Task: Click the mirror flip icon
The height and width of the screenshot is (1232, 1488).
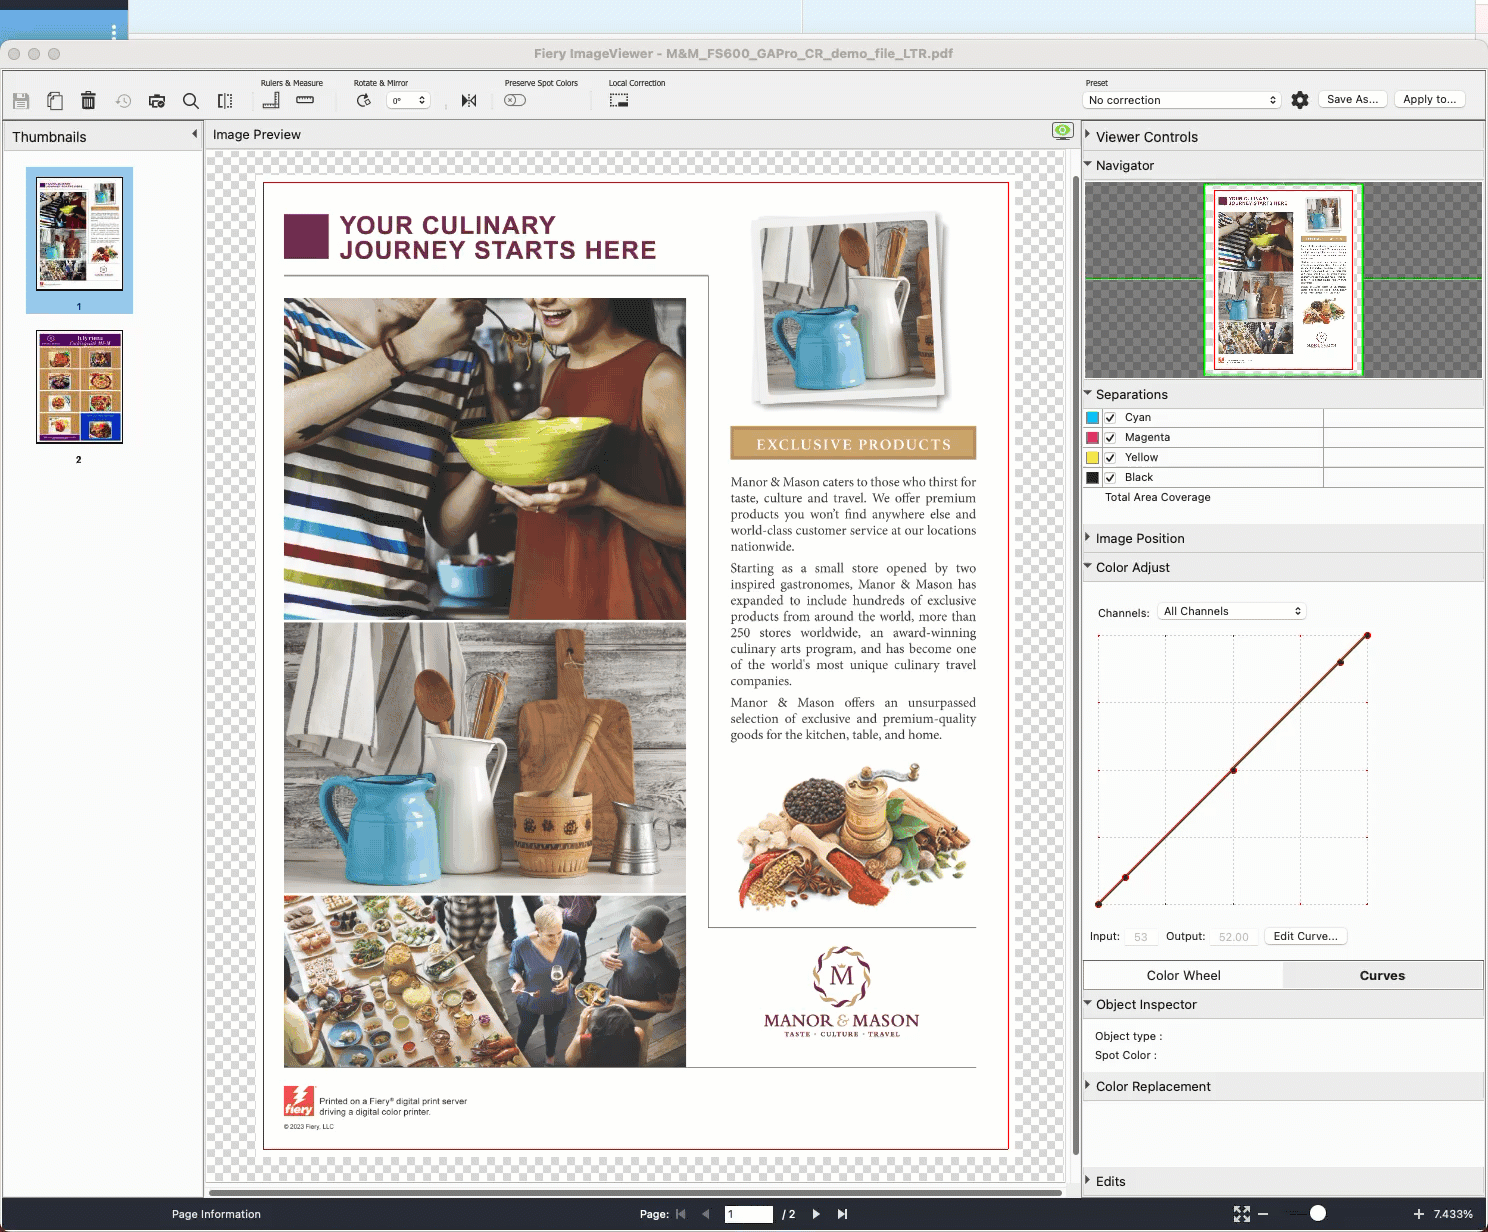Action: pos(469,100)
